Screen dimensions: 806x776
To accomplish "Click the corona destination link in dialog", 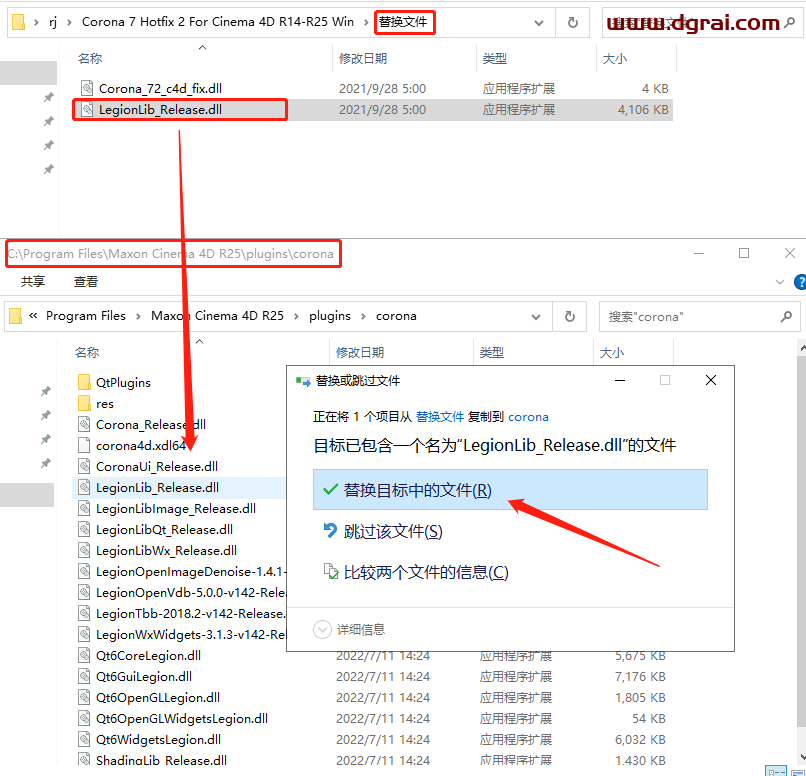I will point(528,416).
